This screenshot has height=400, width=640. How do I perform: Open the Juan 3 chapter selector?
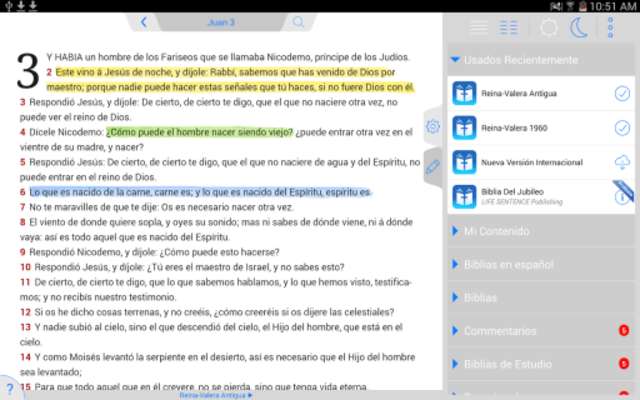coord(221,21)
